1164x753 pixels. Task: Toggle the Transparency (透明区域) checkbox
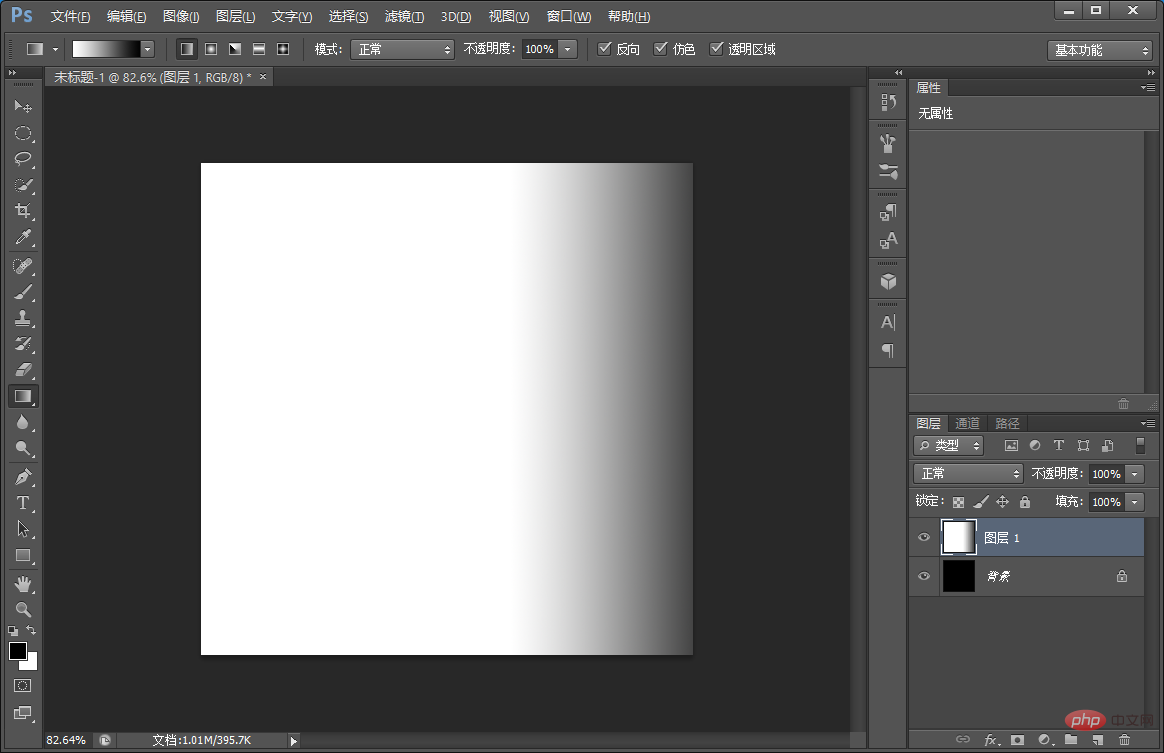[716, 49]
